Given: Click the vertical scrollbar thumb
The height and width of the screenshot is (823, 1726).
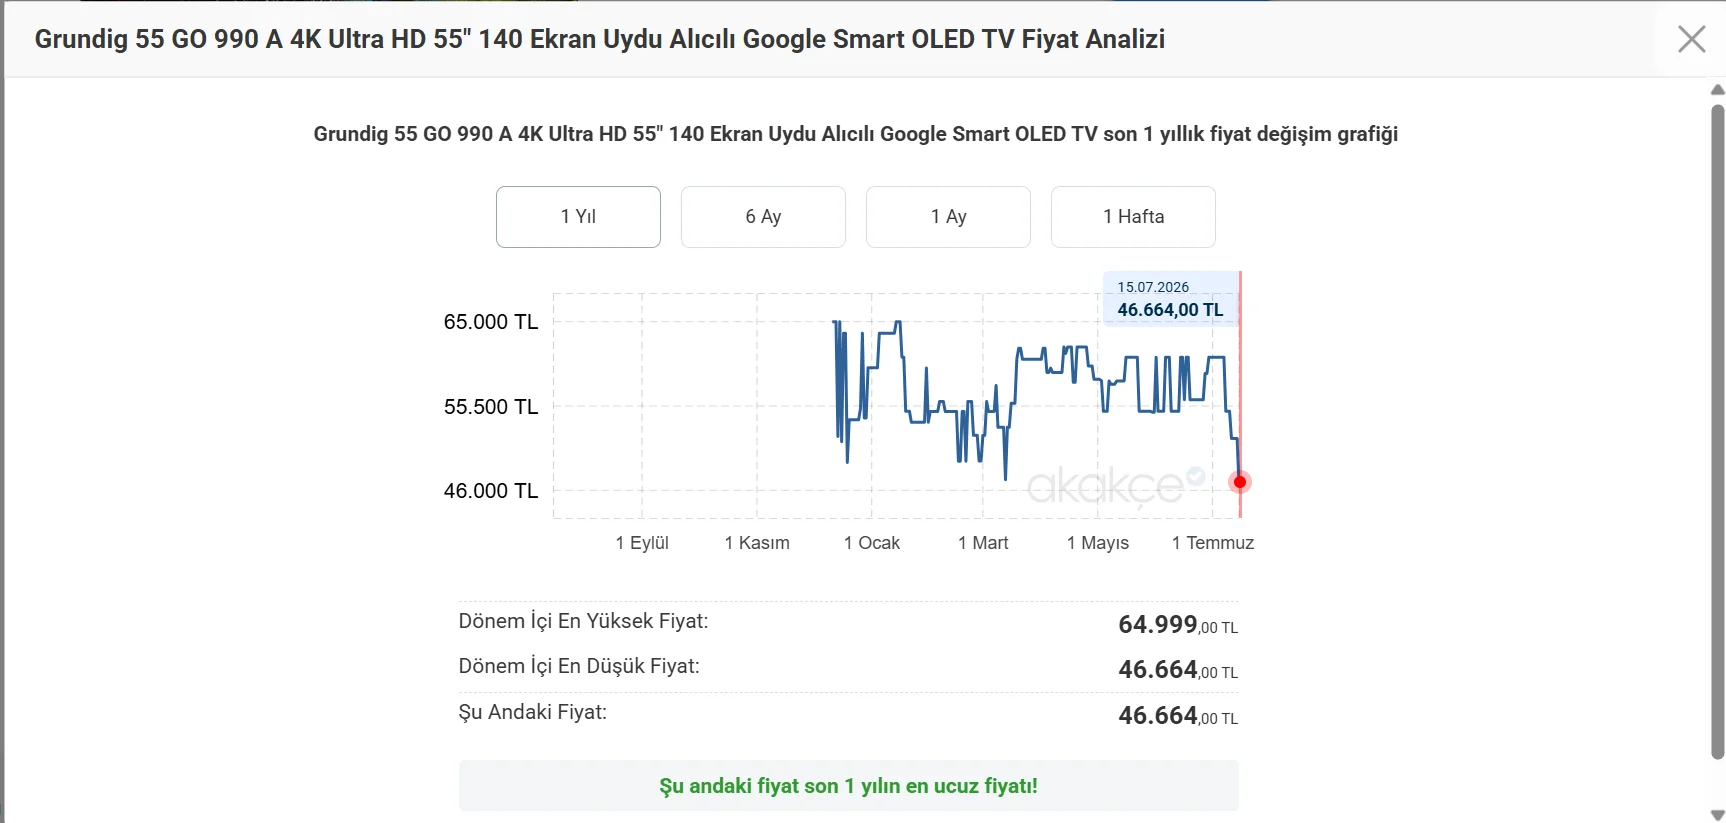Looking at the screenshot, I should [1717, 432].
